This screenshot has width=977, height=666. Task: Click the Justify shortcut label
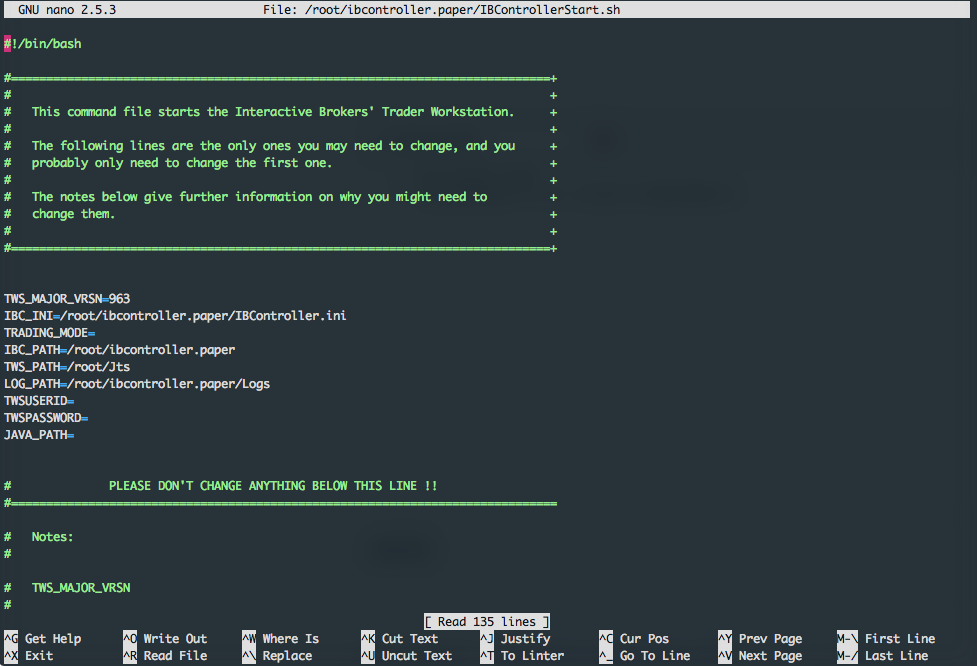point(525,639)
